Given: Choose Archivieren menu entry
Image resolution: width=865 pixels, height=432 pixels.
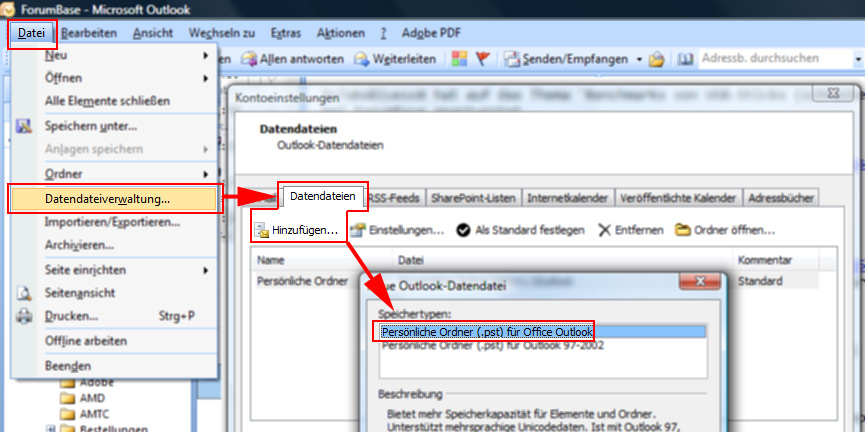Looking at the screenshot, I should coord(79,246).
